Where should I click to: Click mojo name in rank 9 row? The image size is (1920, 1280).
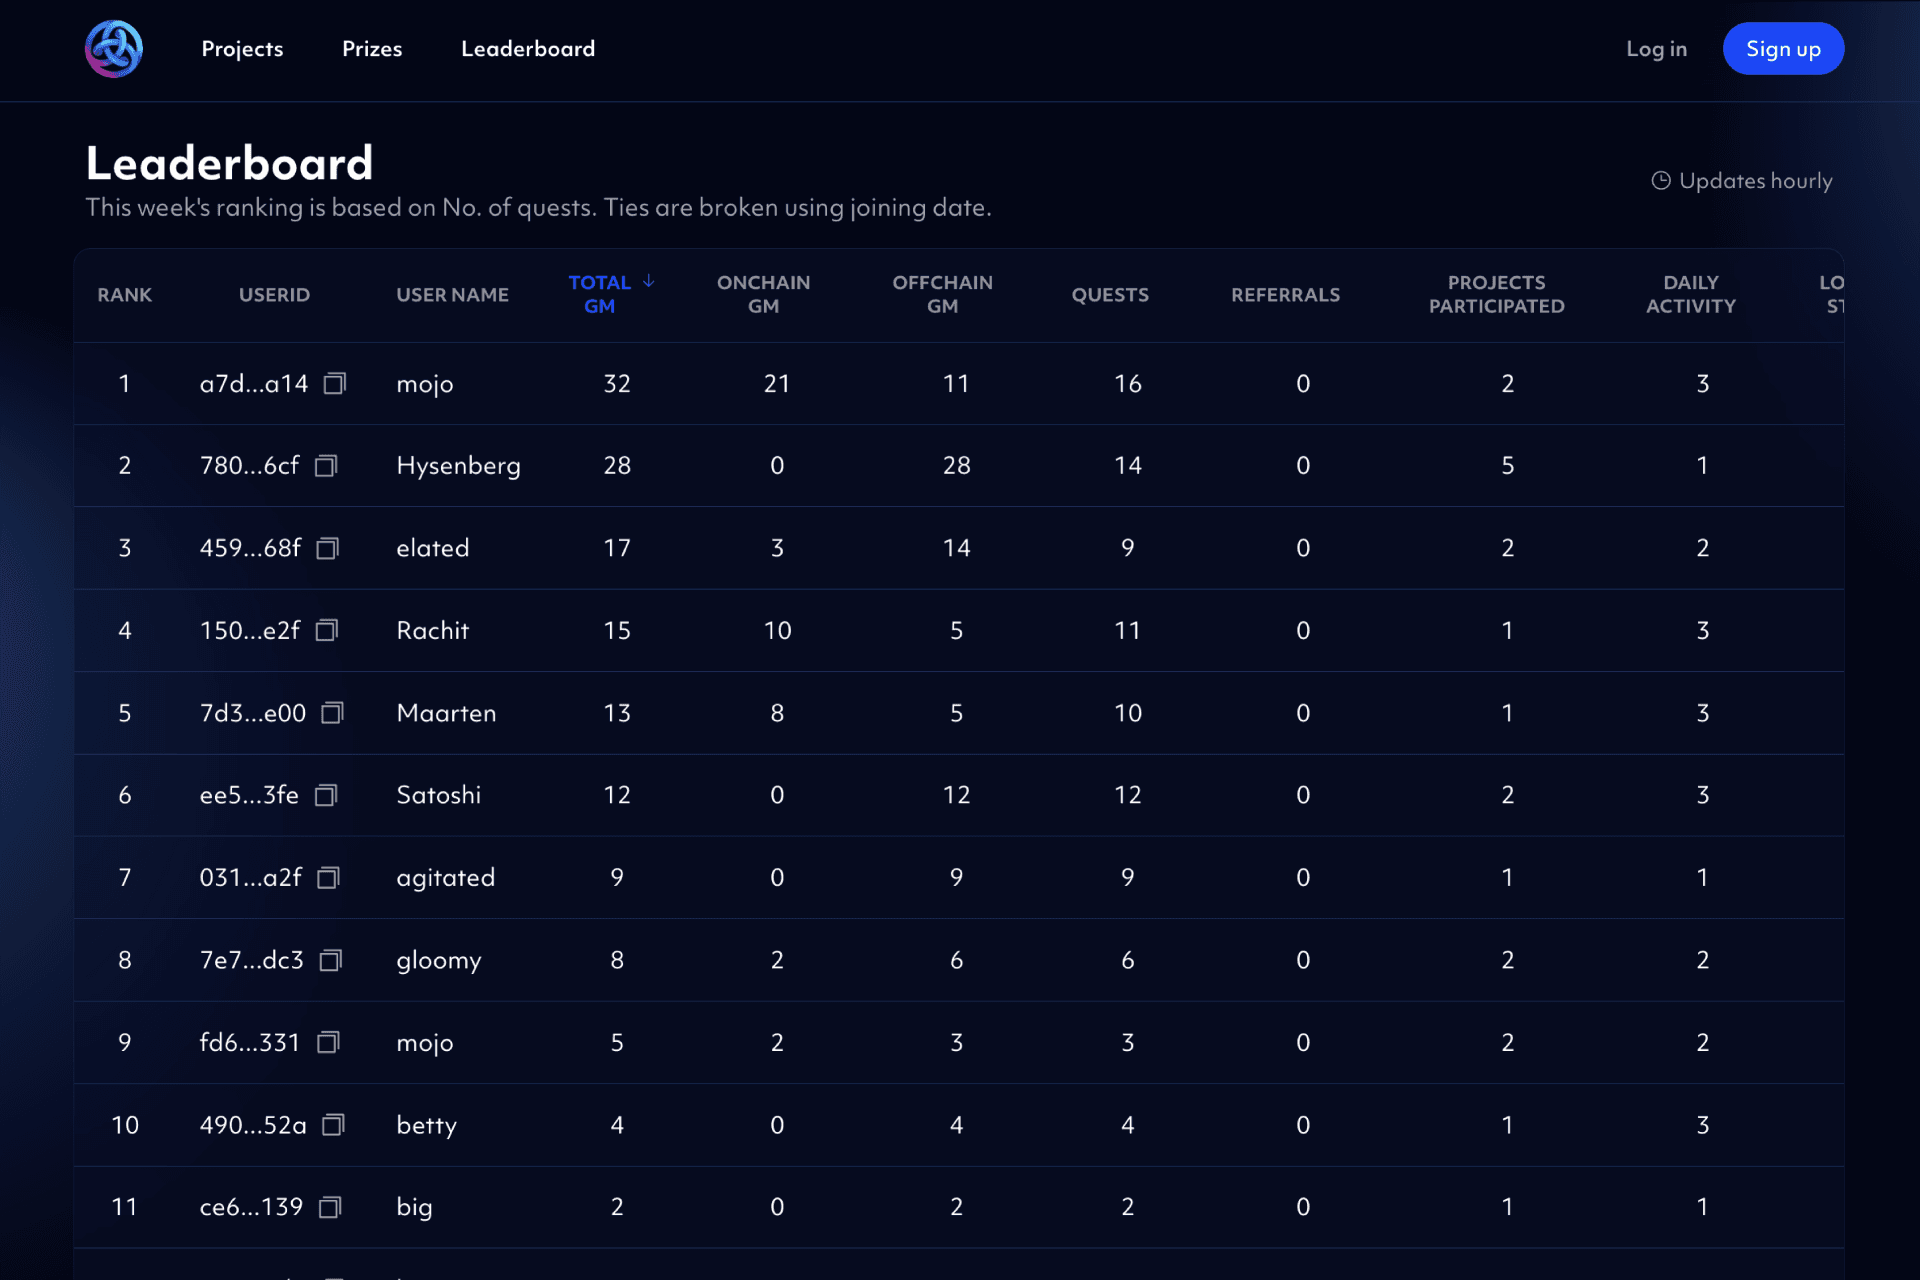(x=425, y=1043)
